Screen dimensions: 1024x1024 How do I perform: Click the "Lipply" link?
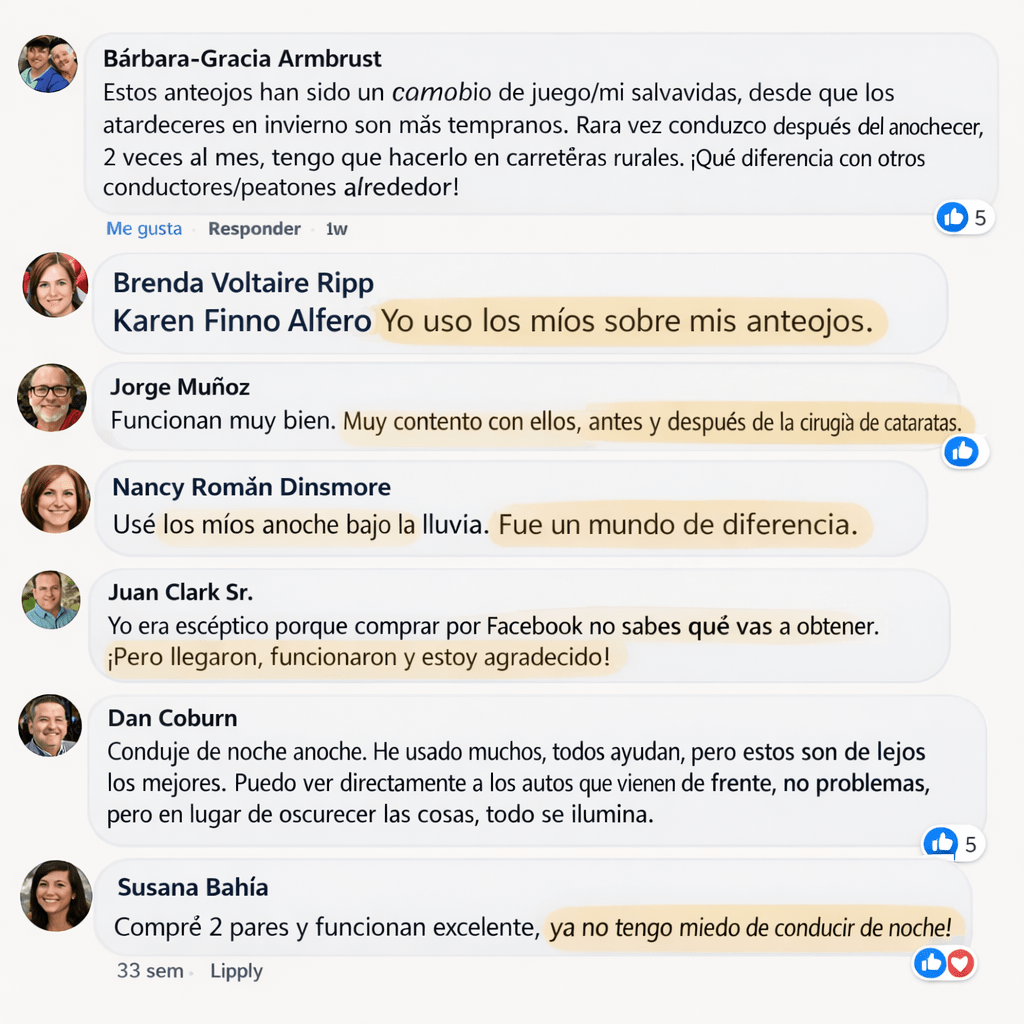236,971
